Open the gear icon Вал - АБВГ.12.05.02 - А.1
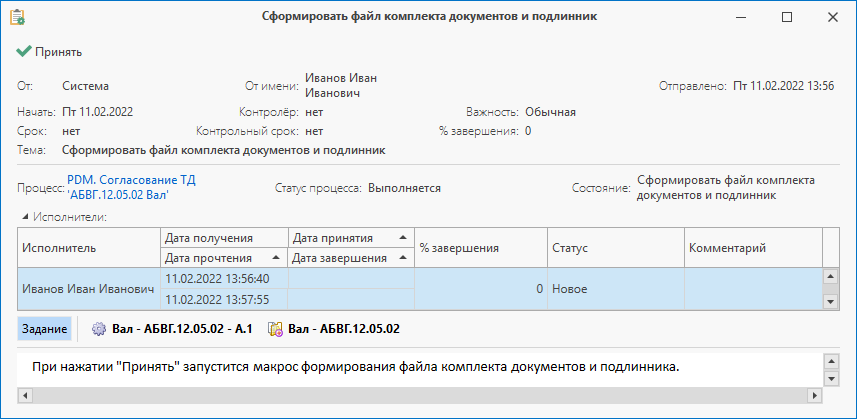Viewport: 857px width, 419px height. click(98, 329)
